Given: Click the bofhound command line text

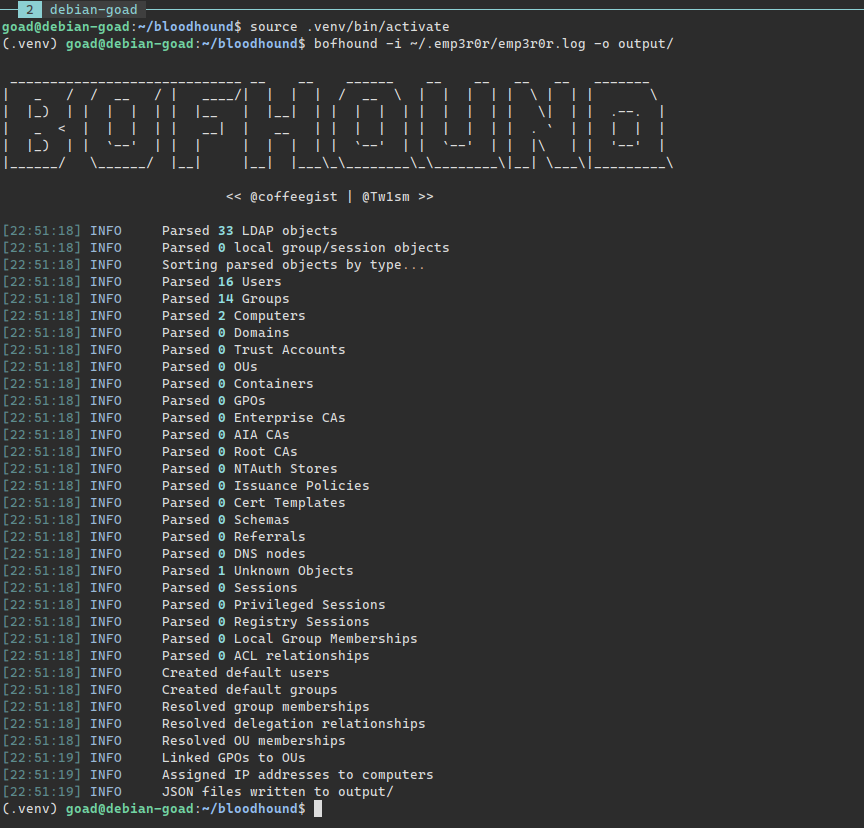Looking at the screenshot, I should coord(493,44).
